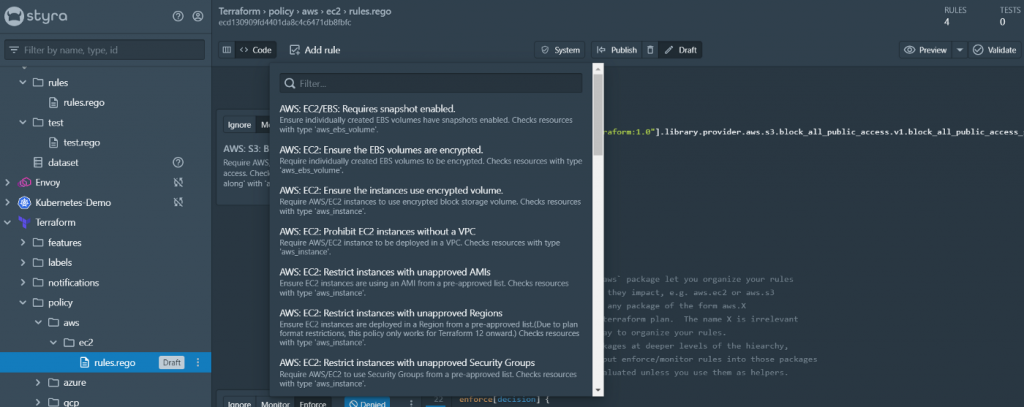Open the Preview dropdown arrow
Screen dimensions: 1024x407
(959, 50)
